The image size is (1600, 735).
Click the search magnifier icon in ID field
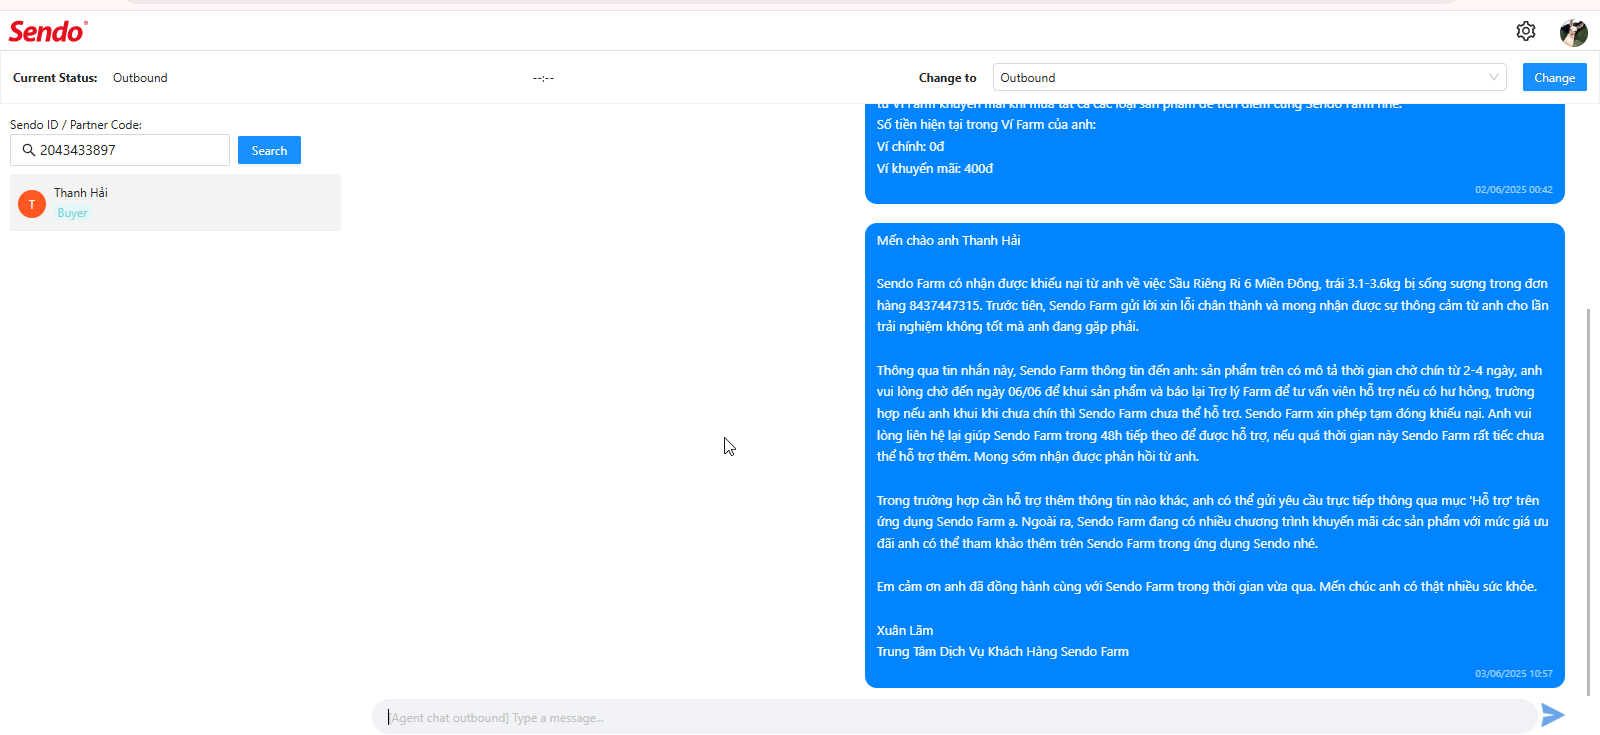(x=29, y=150)
